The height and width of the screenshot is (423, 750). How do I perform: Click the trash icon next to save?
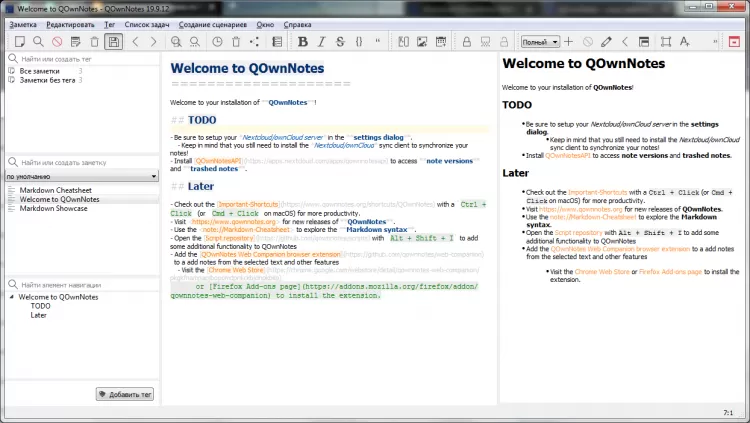94,42
